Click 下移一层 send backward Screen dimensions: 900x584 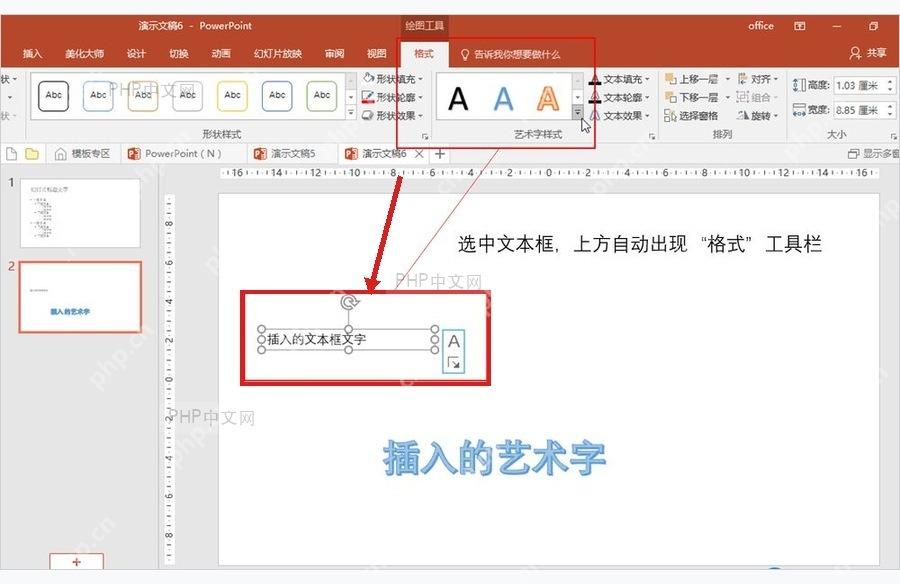click(x=692, y=97)
